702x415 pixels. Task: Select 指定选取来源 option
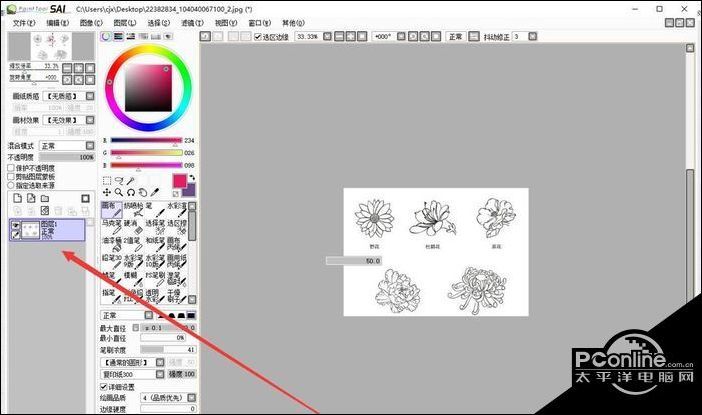point(11,185)
